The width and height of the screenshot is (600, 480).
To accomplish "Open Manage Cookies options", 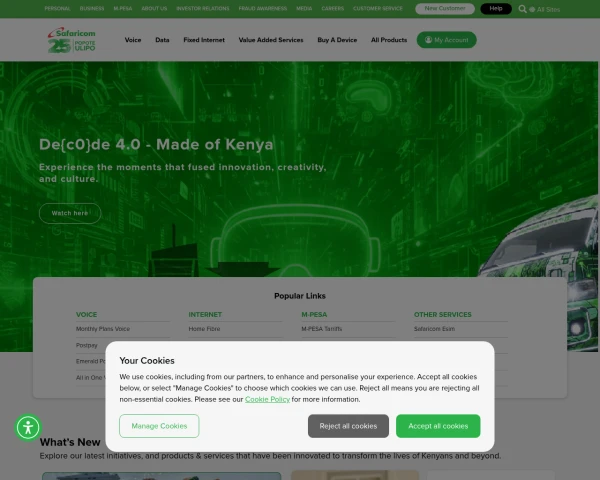I will 159,426.
